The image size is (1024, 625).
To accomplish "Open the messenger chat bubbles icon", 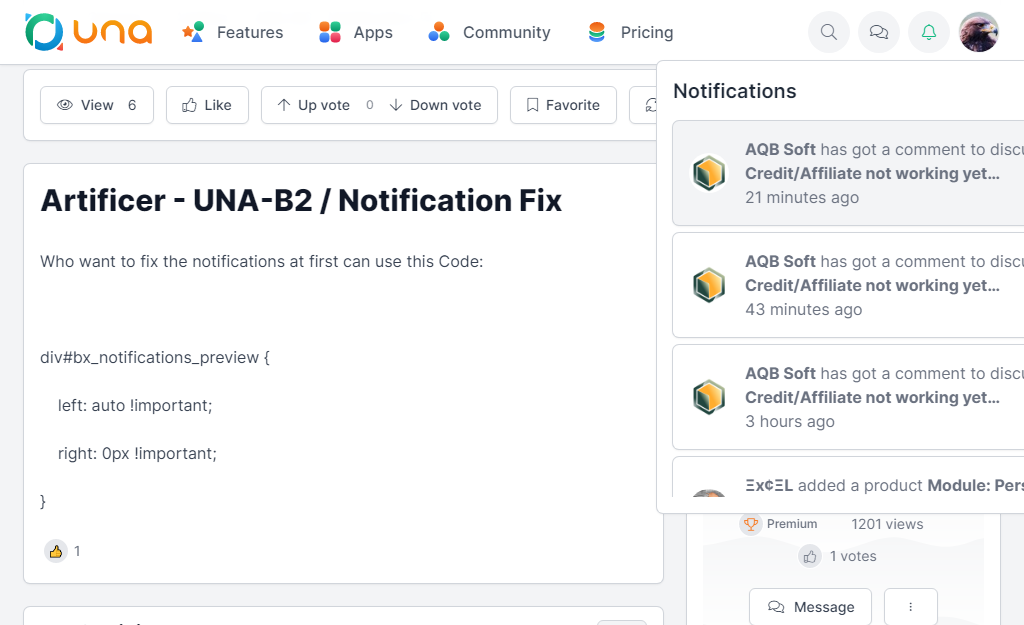I will (879, 32).
